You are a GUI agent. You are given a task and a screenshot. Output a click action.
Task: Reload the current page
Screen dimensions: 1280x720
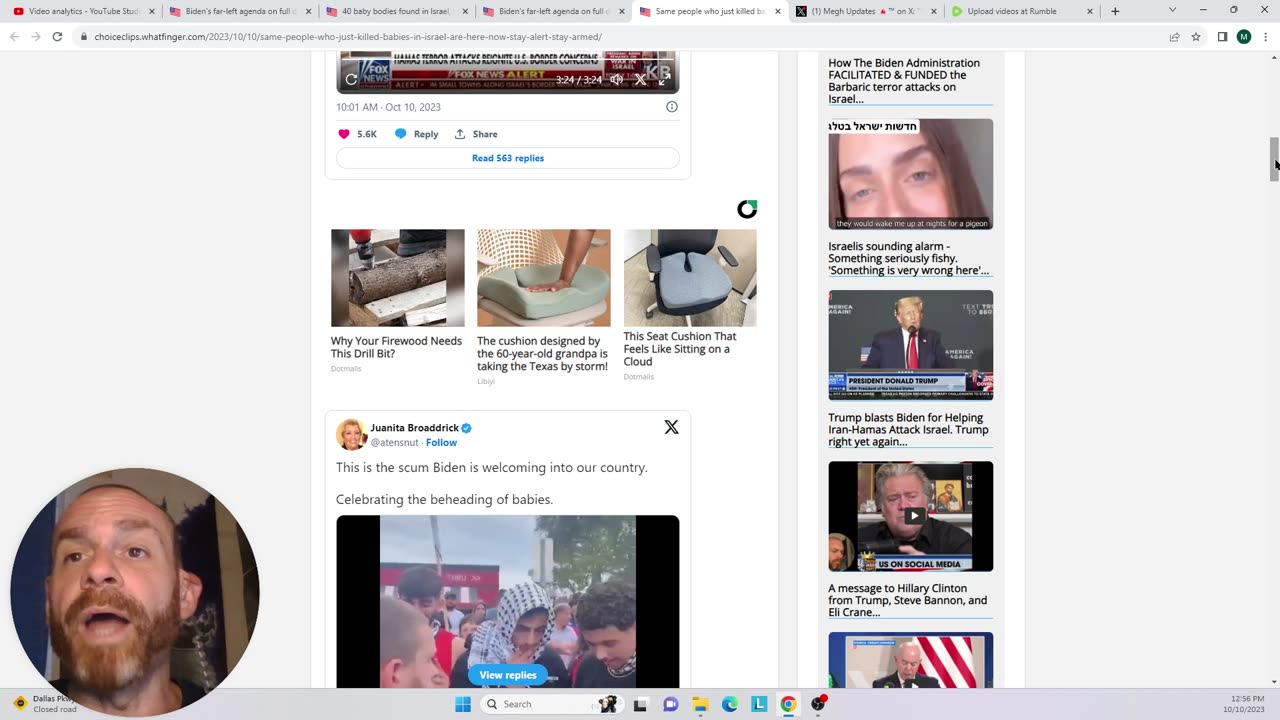coord(57,37)
